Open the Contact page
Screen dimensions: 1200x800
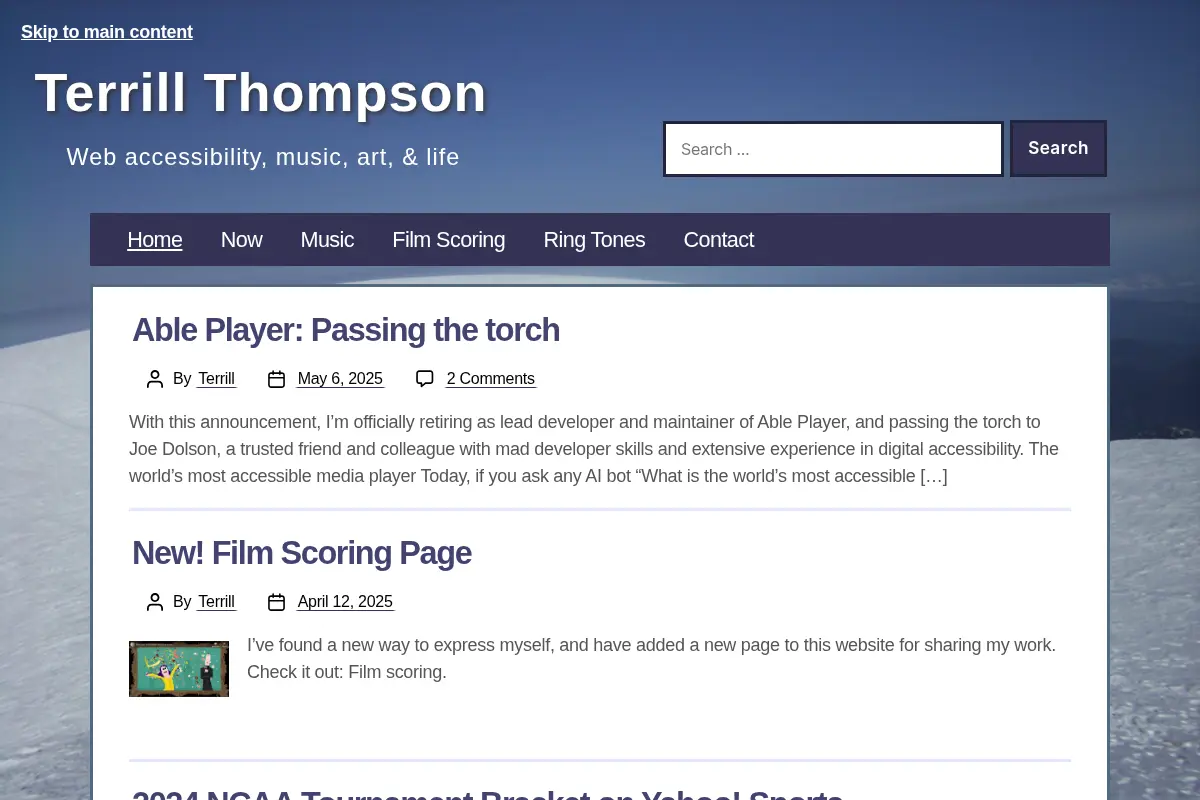[x=718, y=240]
